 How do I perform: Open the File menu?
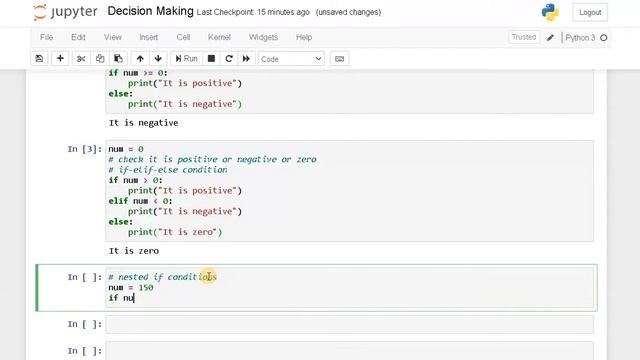point(47,37)
